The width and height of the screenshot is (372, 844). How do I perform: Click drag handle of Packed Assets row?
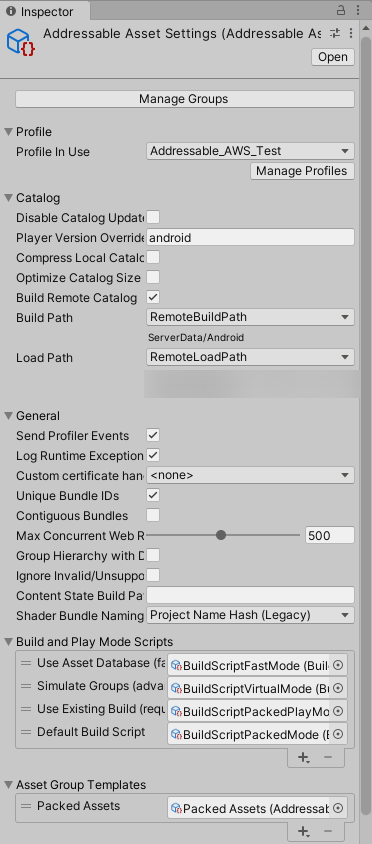pyautogui.click(x=26, y=806)
